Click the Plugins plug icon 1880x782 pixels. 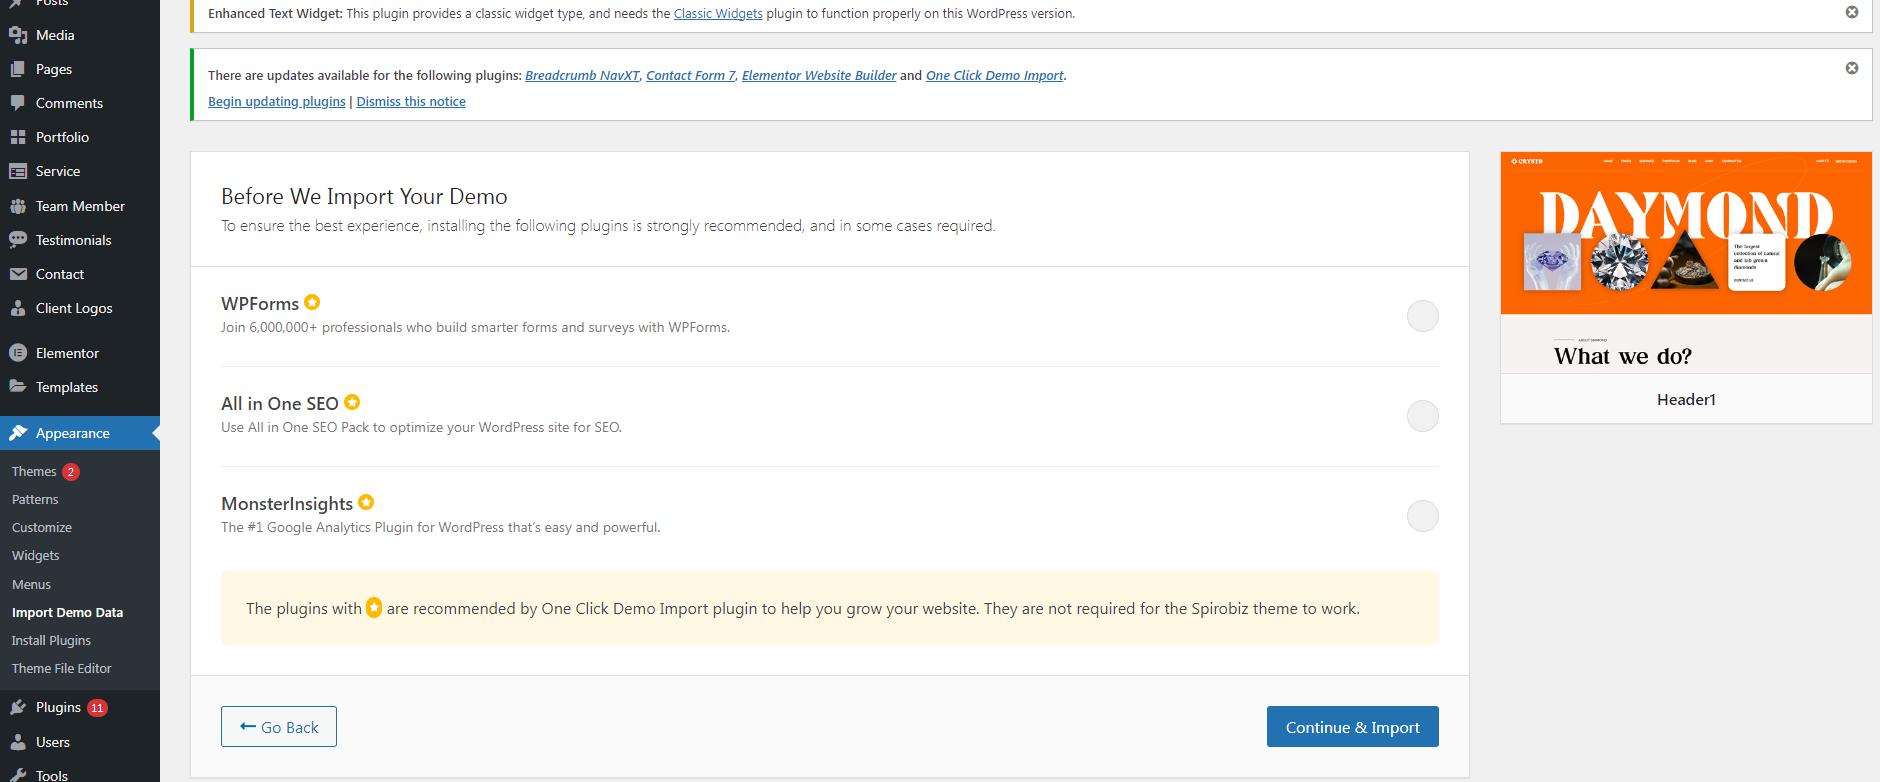point(18,707)
